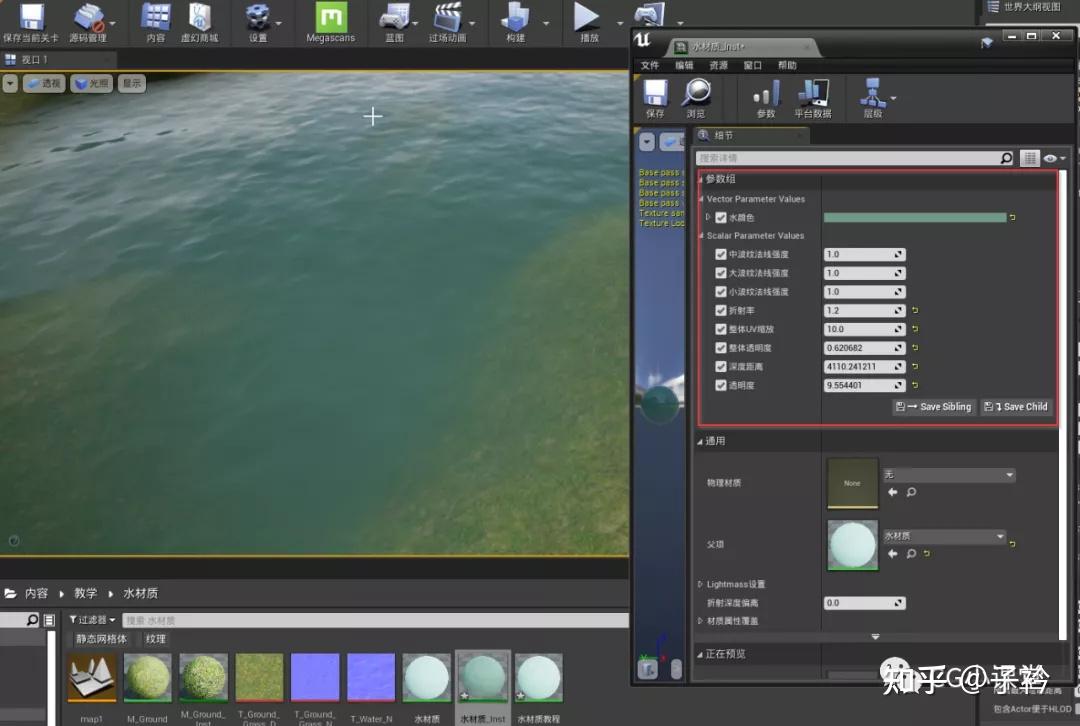
Task: Open the Browse (浏览) icon to locate asset
Action: point(697,95)
